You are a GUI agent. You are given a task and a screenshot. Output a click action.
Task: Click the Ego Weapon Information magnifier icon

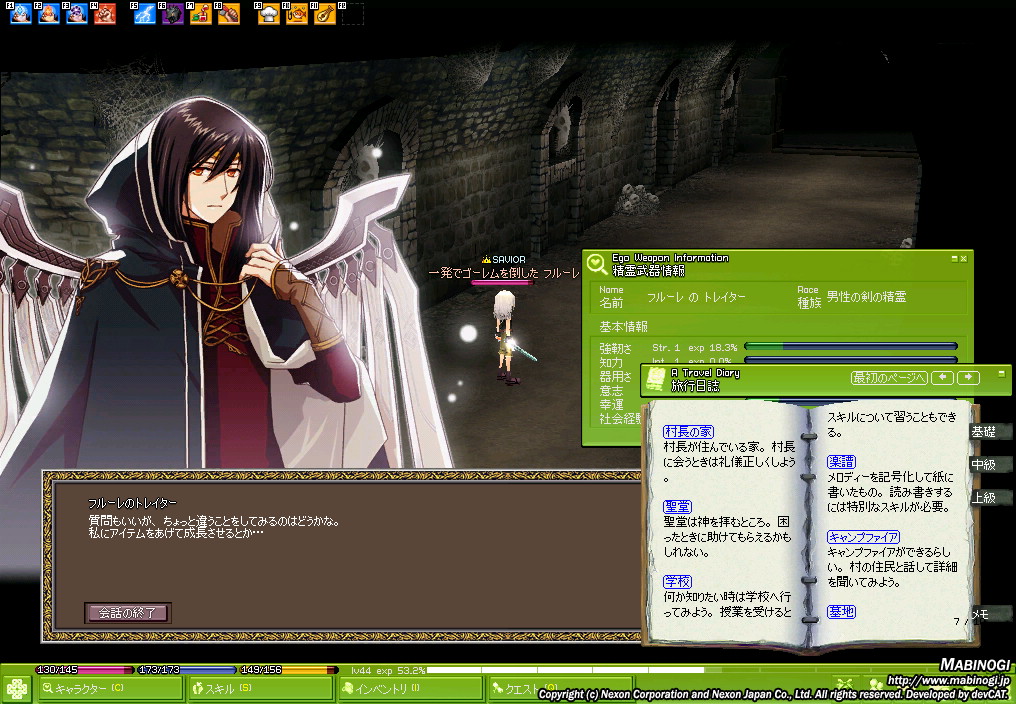pos(597,264)
